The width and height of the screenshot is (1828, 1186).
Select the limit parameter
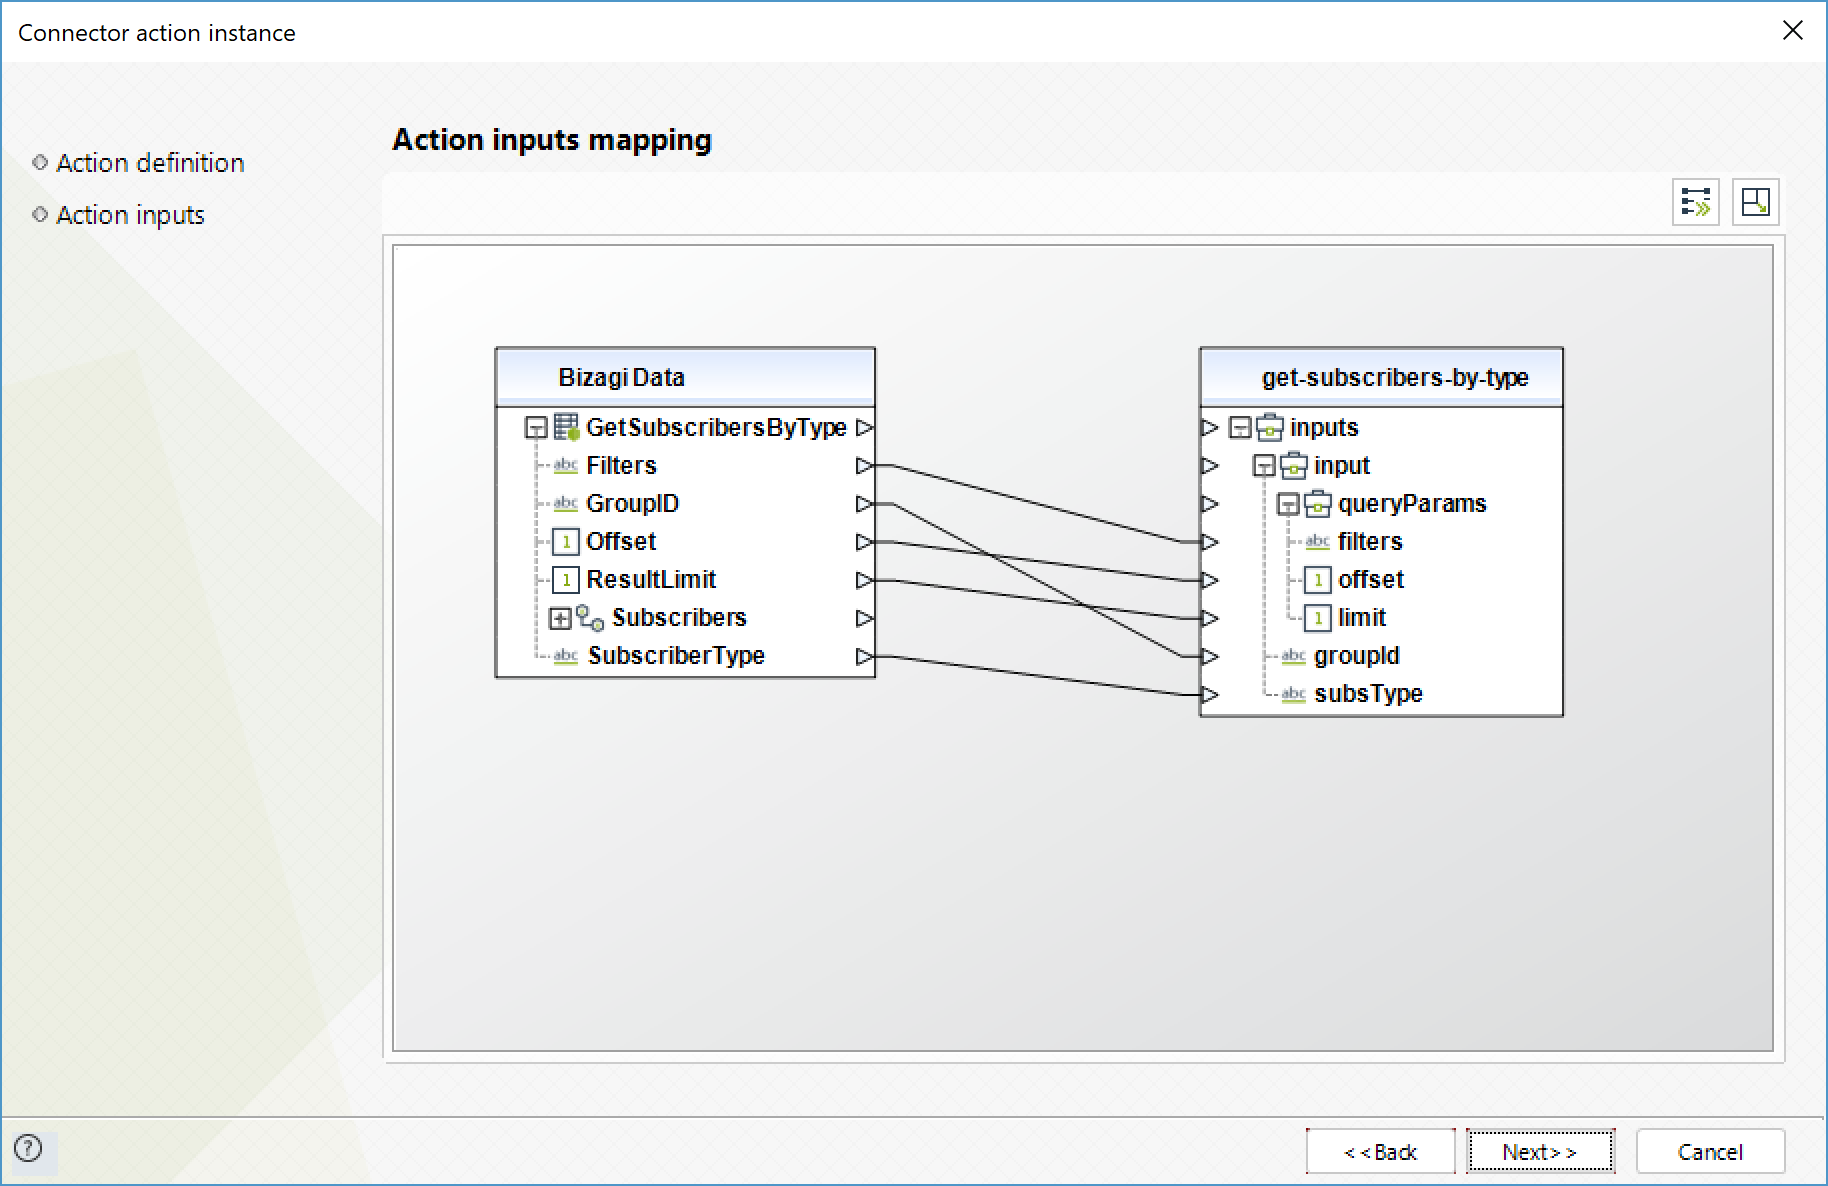pos(1362,618)
